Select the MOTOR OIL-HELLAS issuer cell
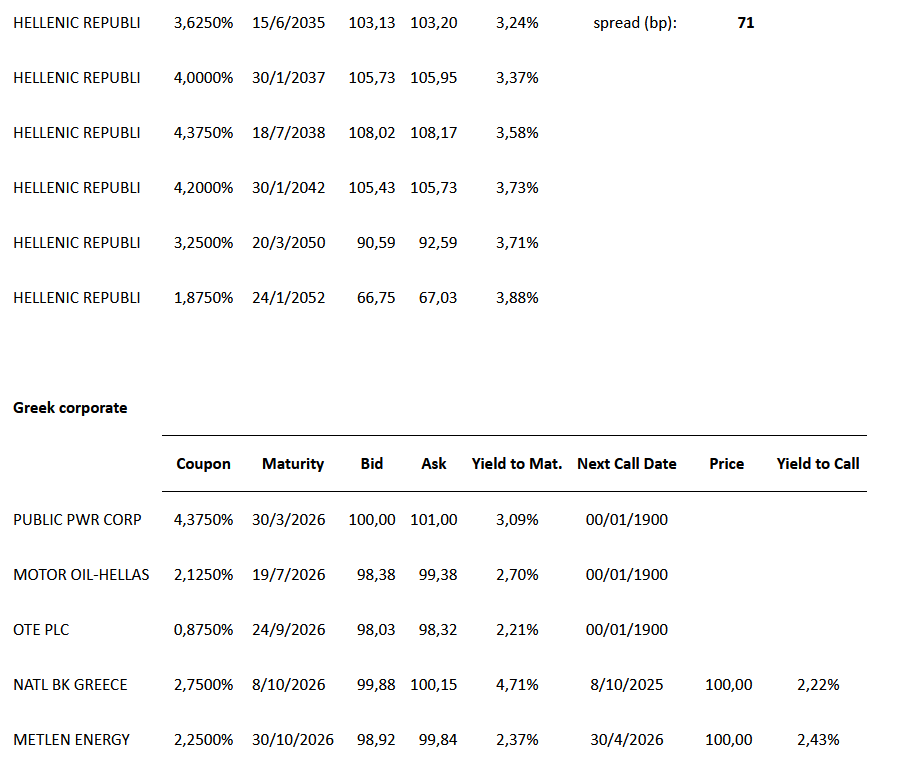Image resolution: width=914 pixels, height=759 pixels. [x=81, y=575]
